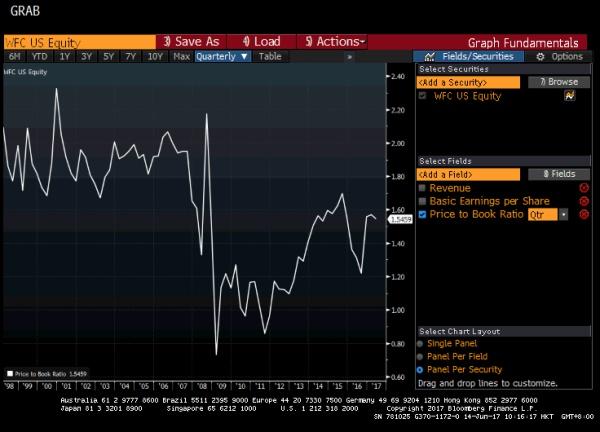Click the 1.5459 last value label on axis

pos(401,220)
